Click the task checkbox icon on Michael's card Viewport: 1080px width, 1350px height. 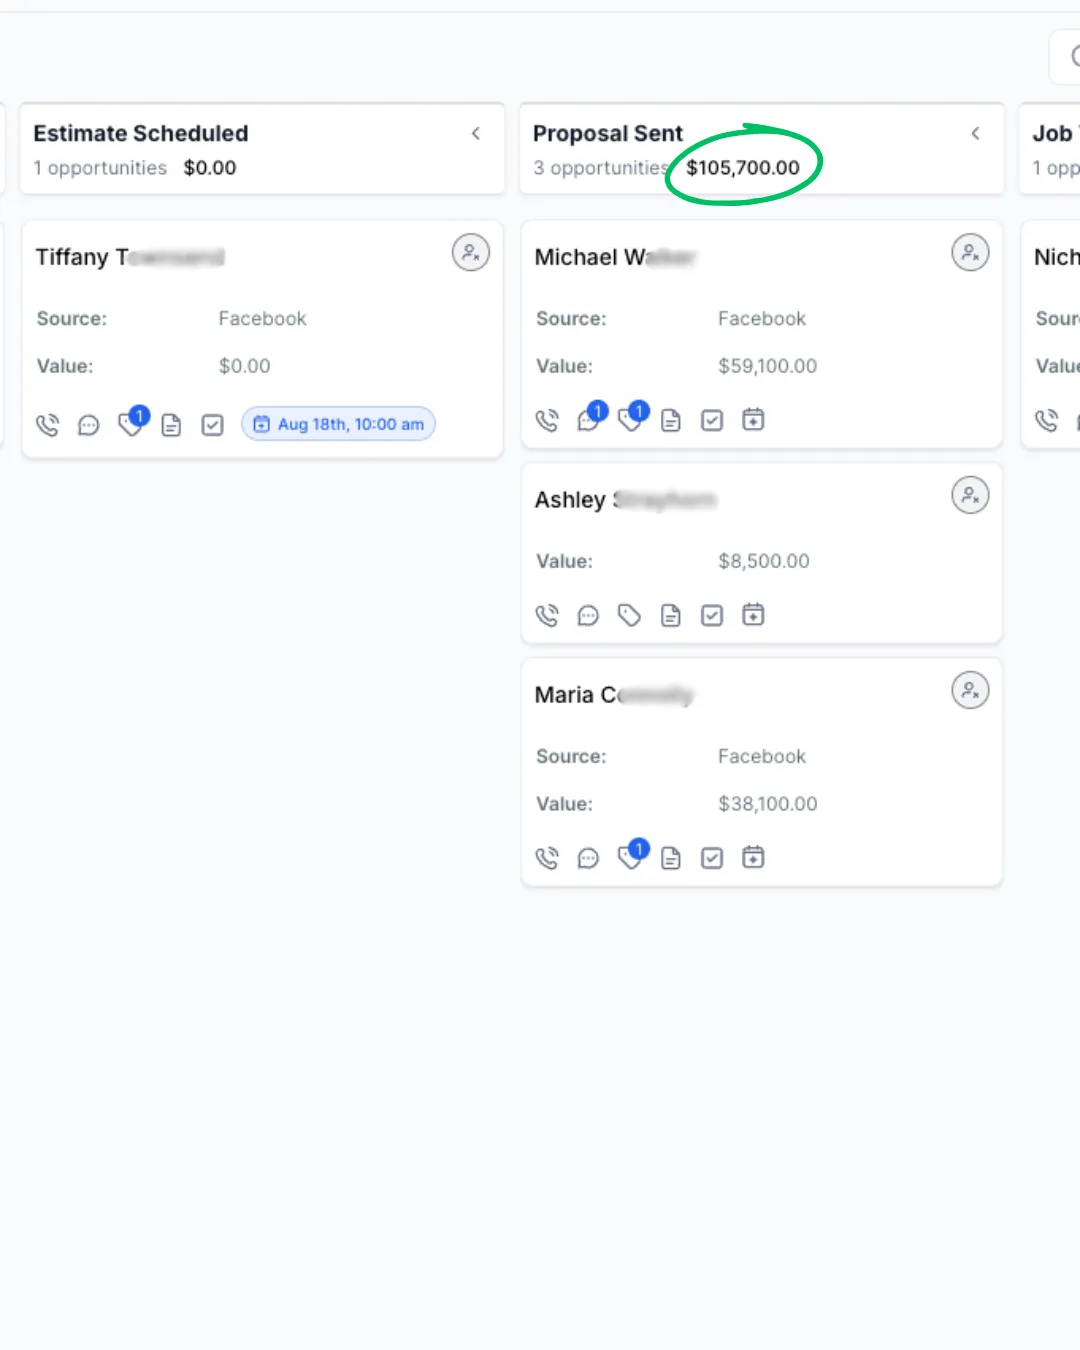[712, 420]
